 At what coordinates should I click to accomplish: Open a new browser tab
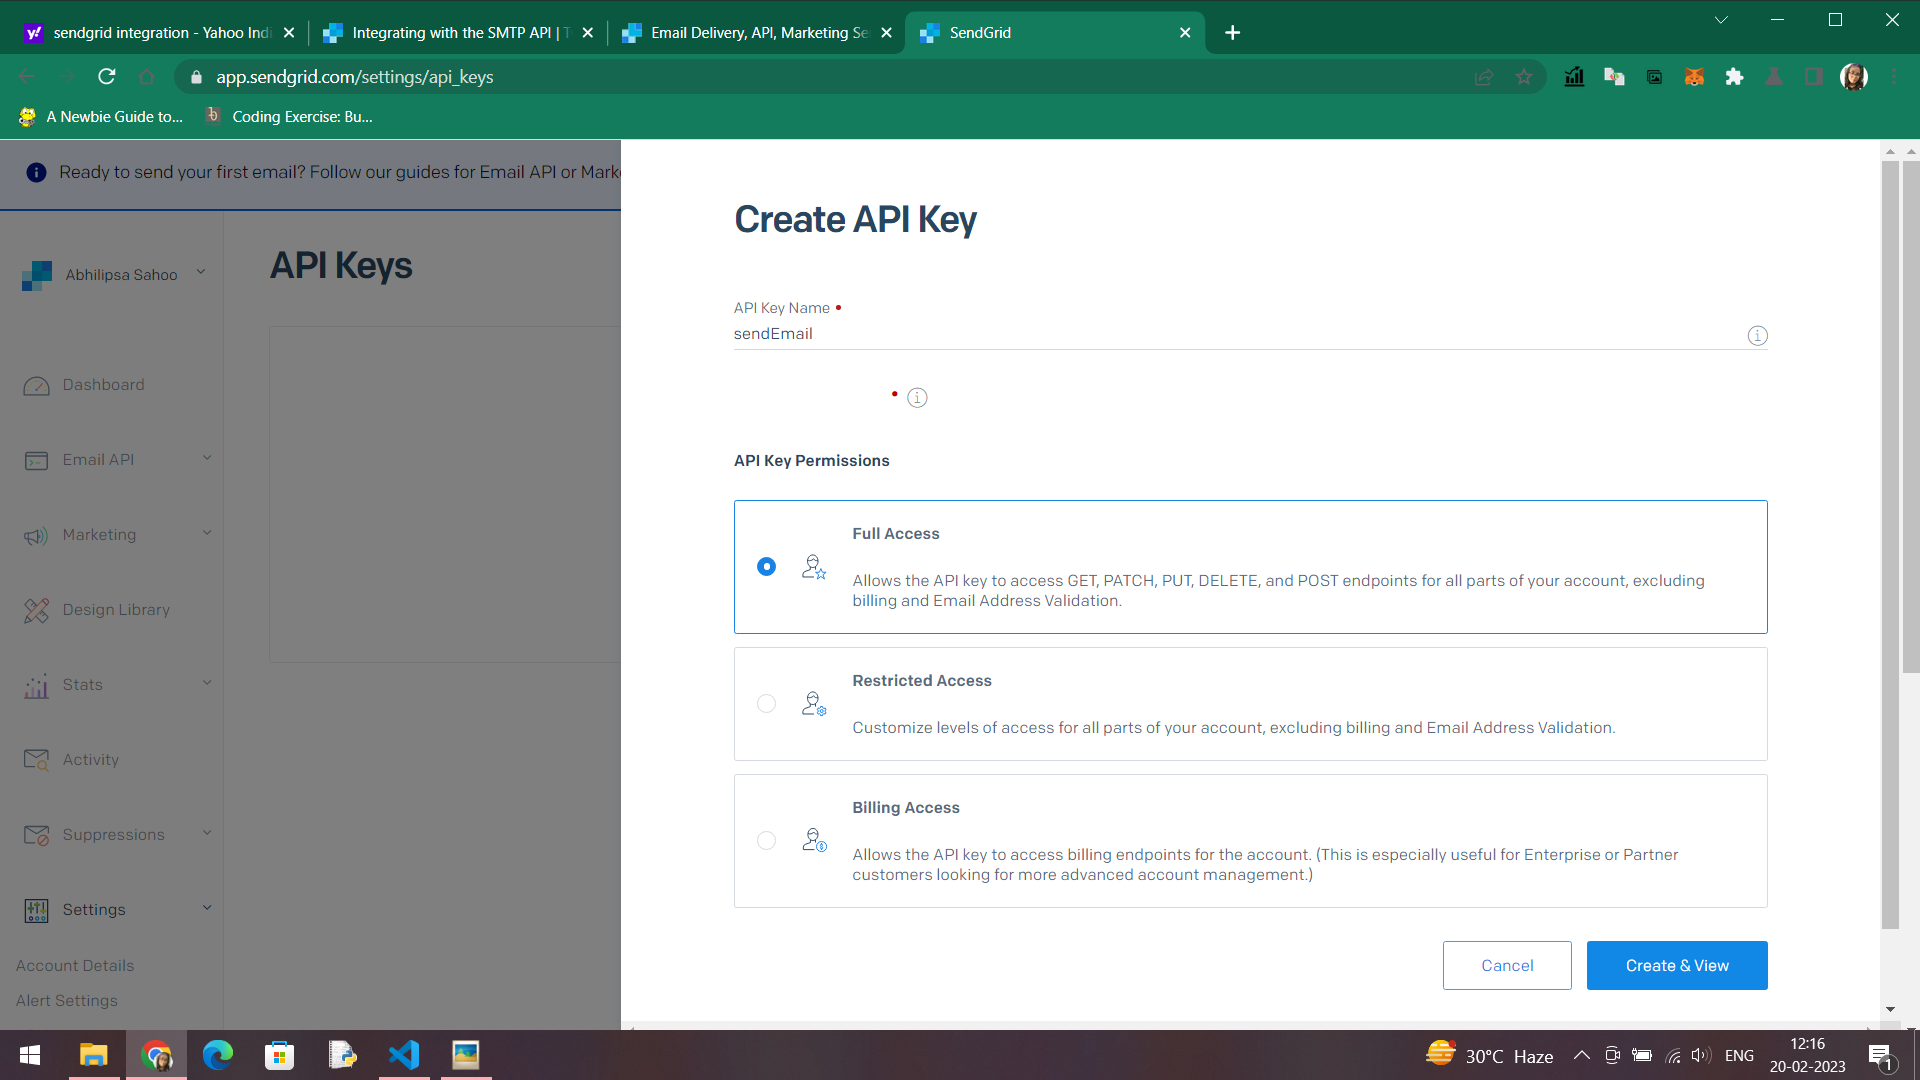(x=1233, y=33)
